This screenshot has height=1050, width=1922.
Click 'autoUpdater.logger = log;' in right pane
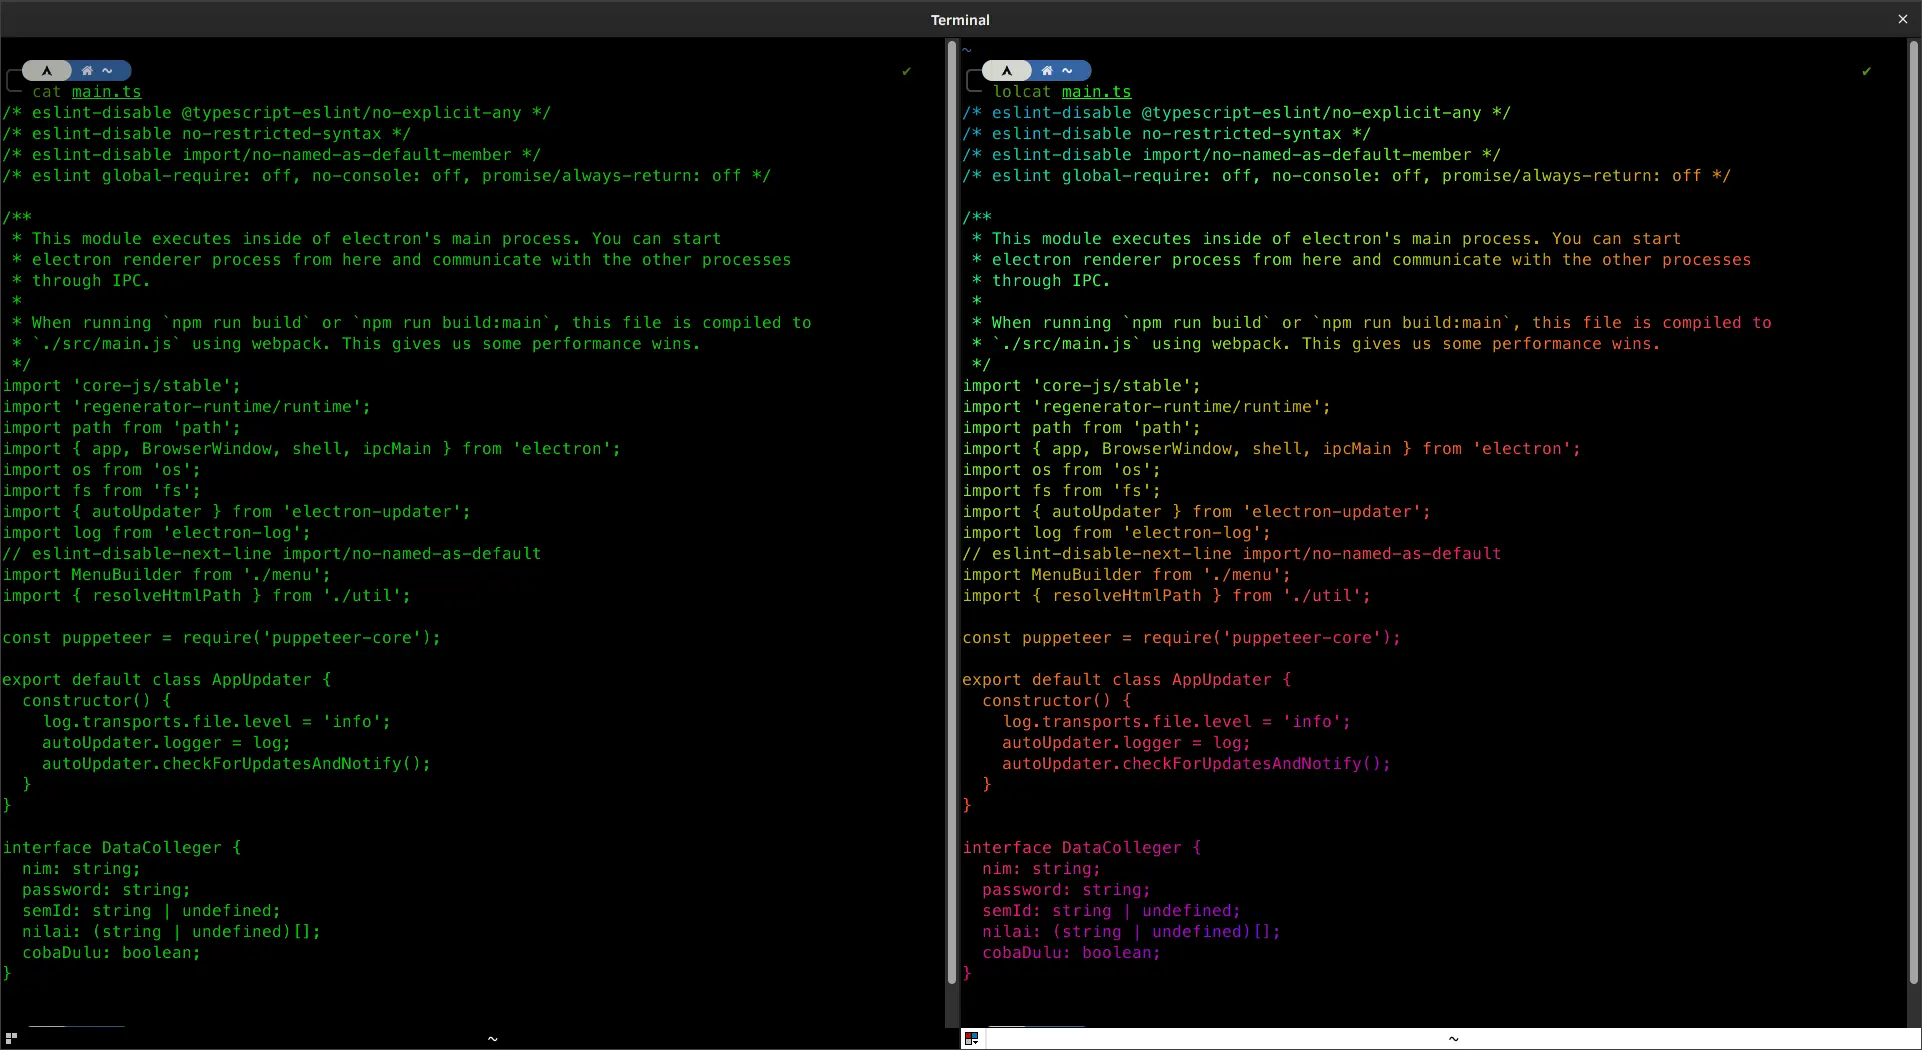point(1127,743)
